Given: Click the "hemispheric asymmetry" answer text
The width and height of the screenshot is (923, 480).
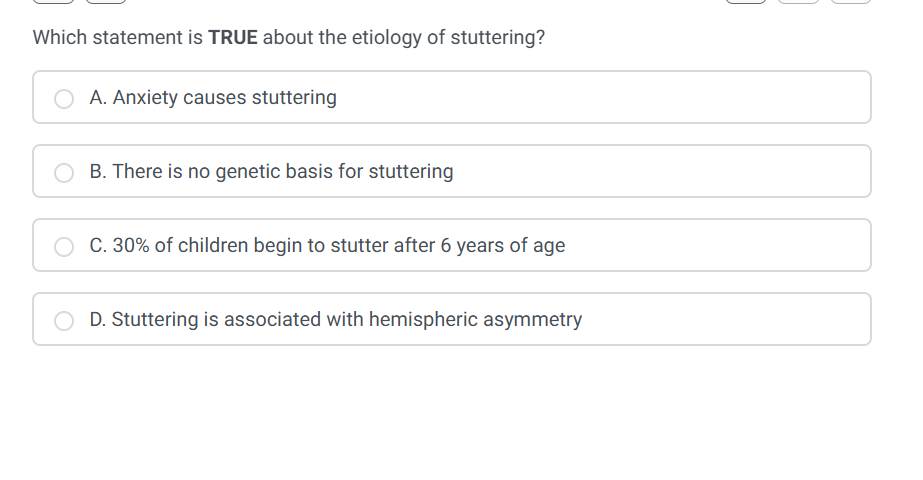Looking at the screenshot, I should tap(475, 320).
